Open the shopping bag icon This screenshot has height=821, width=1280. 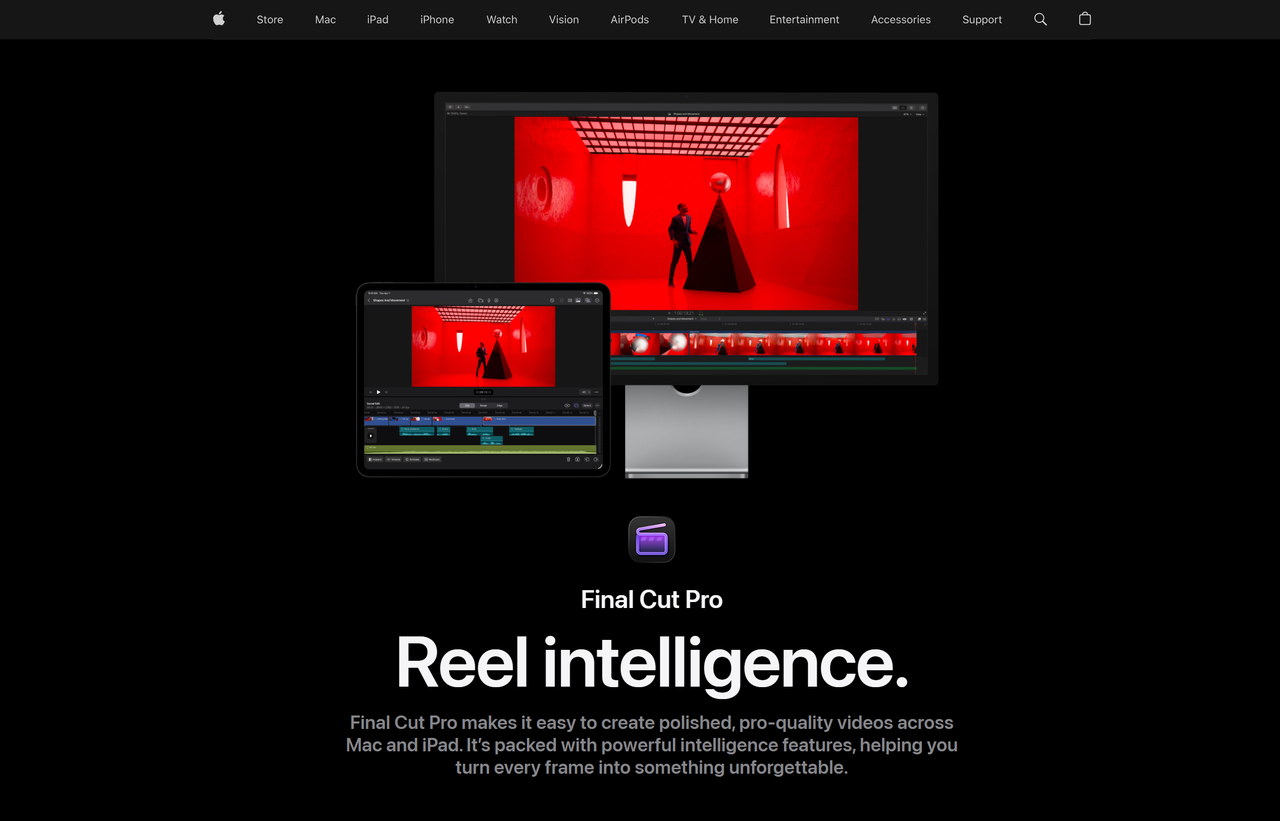[x=1085, y=19]
